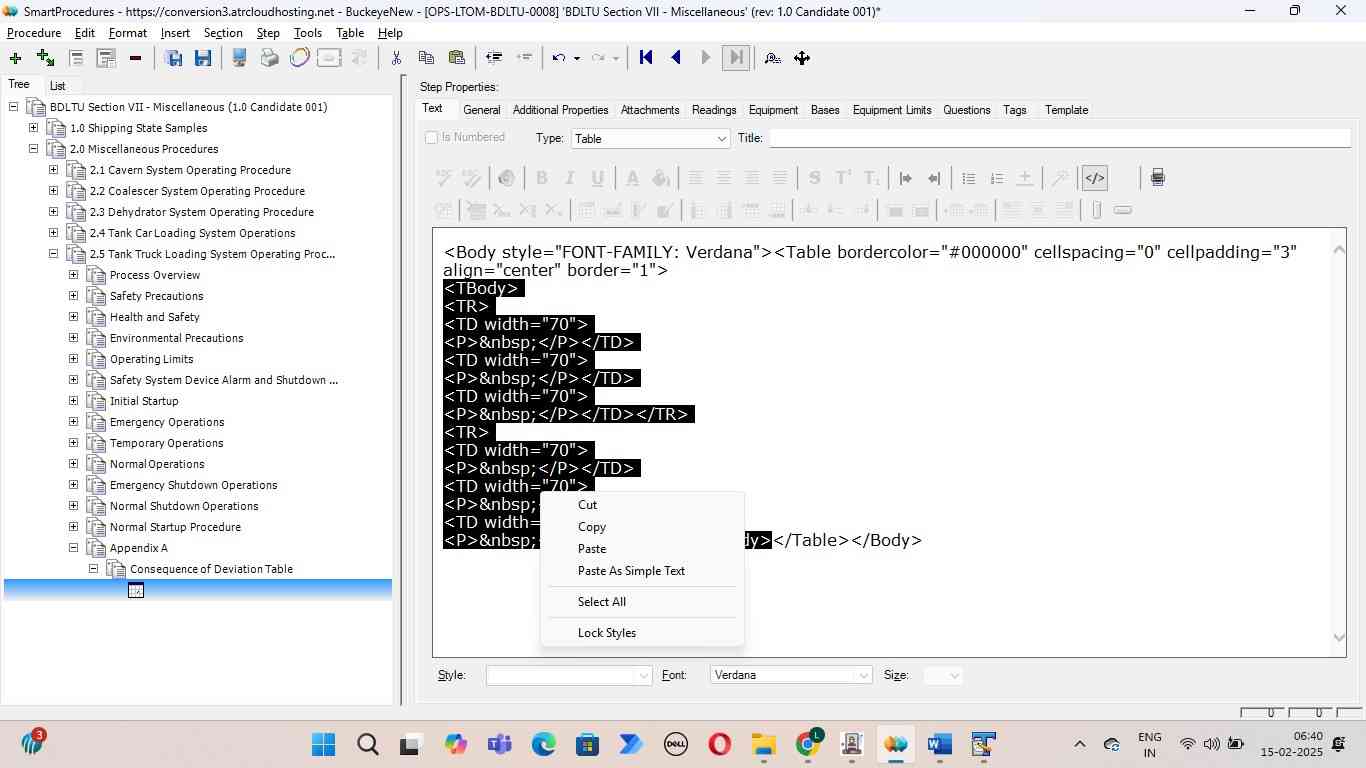Go to the first step navigation arrow
The height and width of the screenshot is (768, 1366).
tap(646, 58)
